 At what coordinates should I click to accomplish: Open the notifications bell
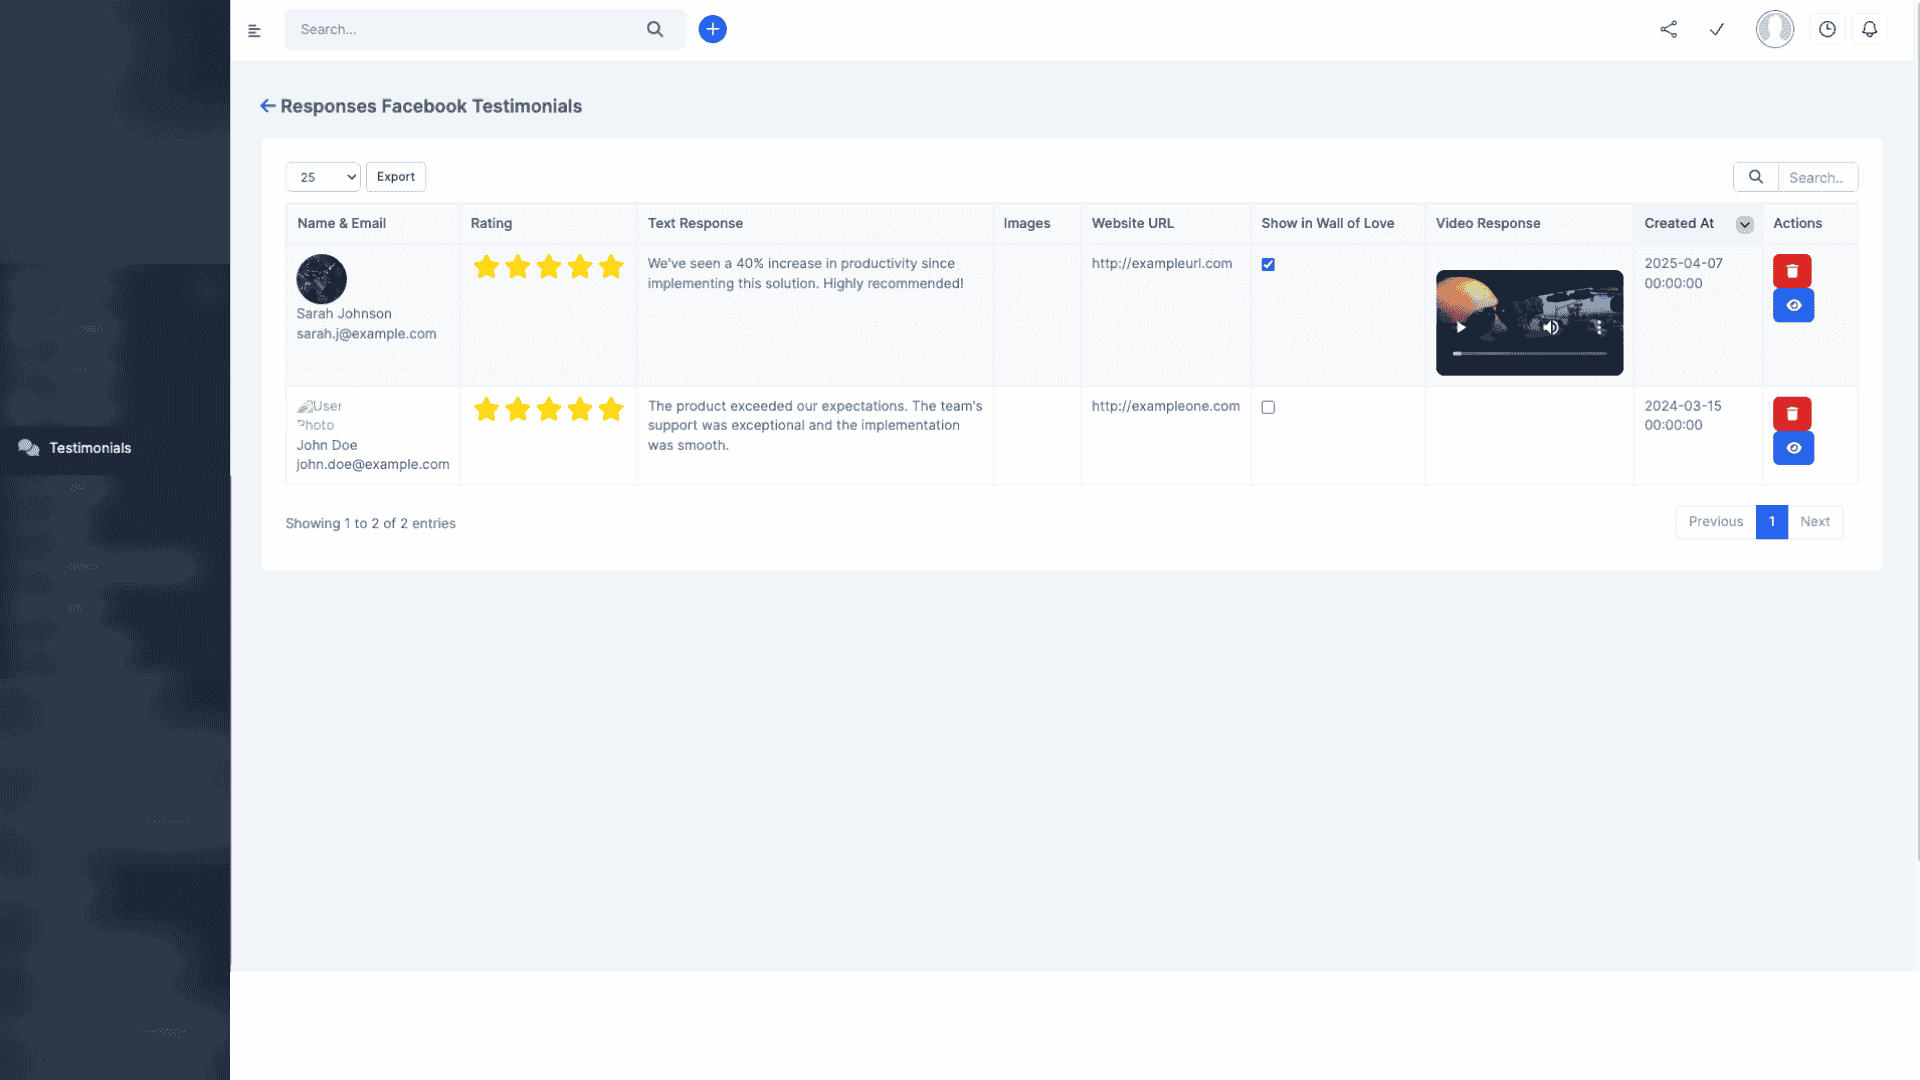1869,29
